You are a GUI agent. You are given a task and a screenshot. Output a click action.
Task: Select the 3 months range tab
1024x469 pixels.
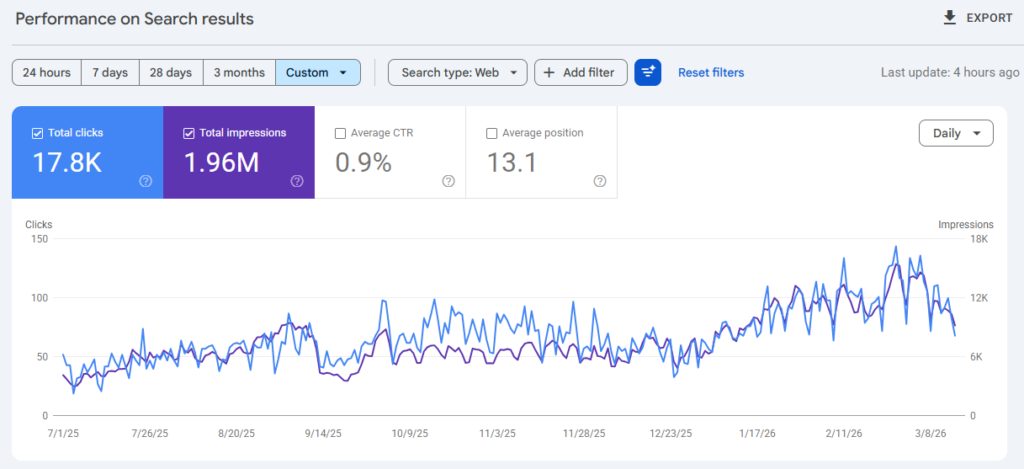[x=239, y=73]
